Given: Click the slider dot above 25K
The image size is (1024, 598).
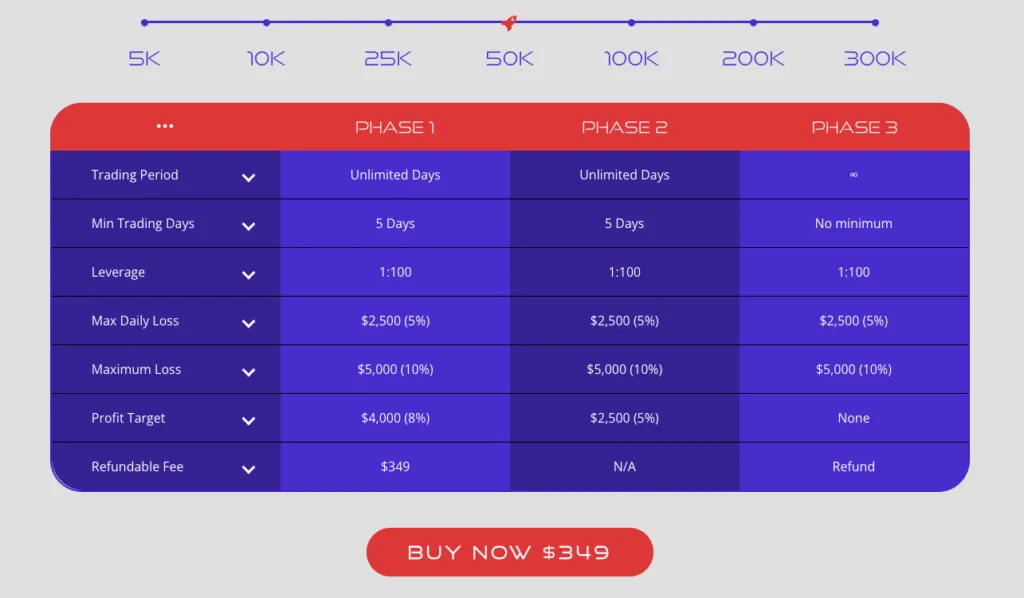Looking at the screenshot, I should [x=387, y=21].
